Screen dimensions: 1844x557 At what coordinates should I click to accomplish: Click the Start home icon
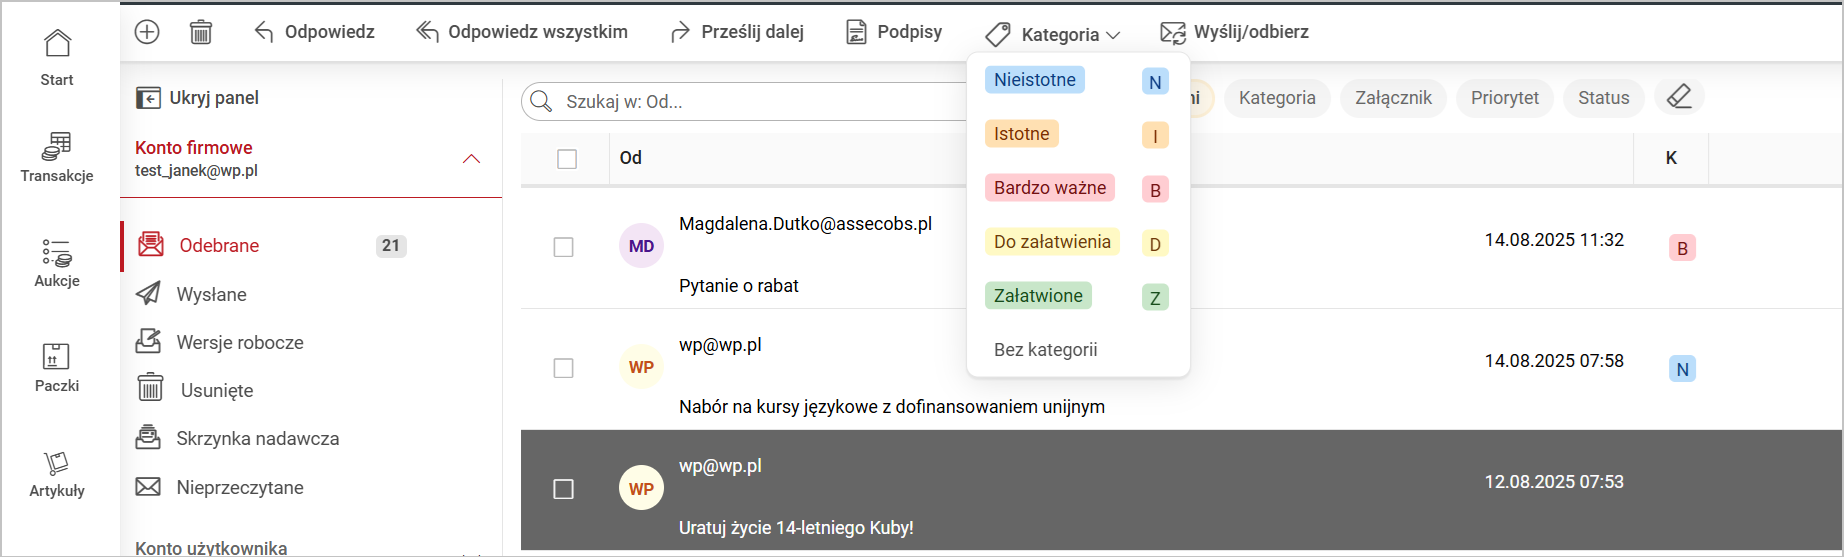(x=57, y=57)
